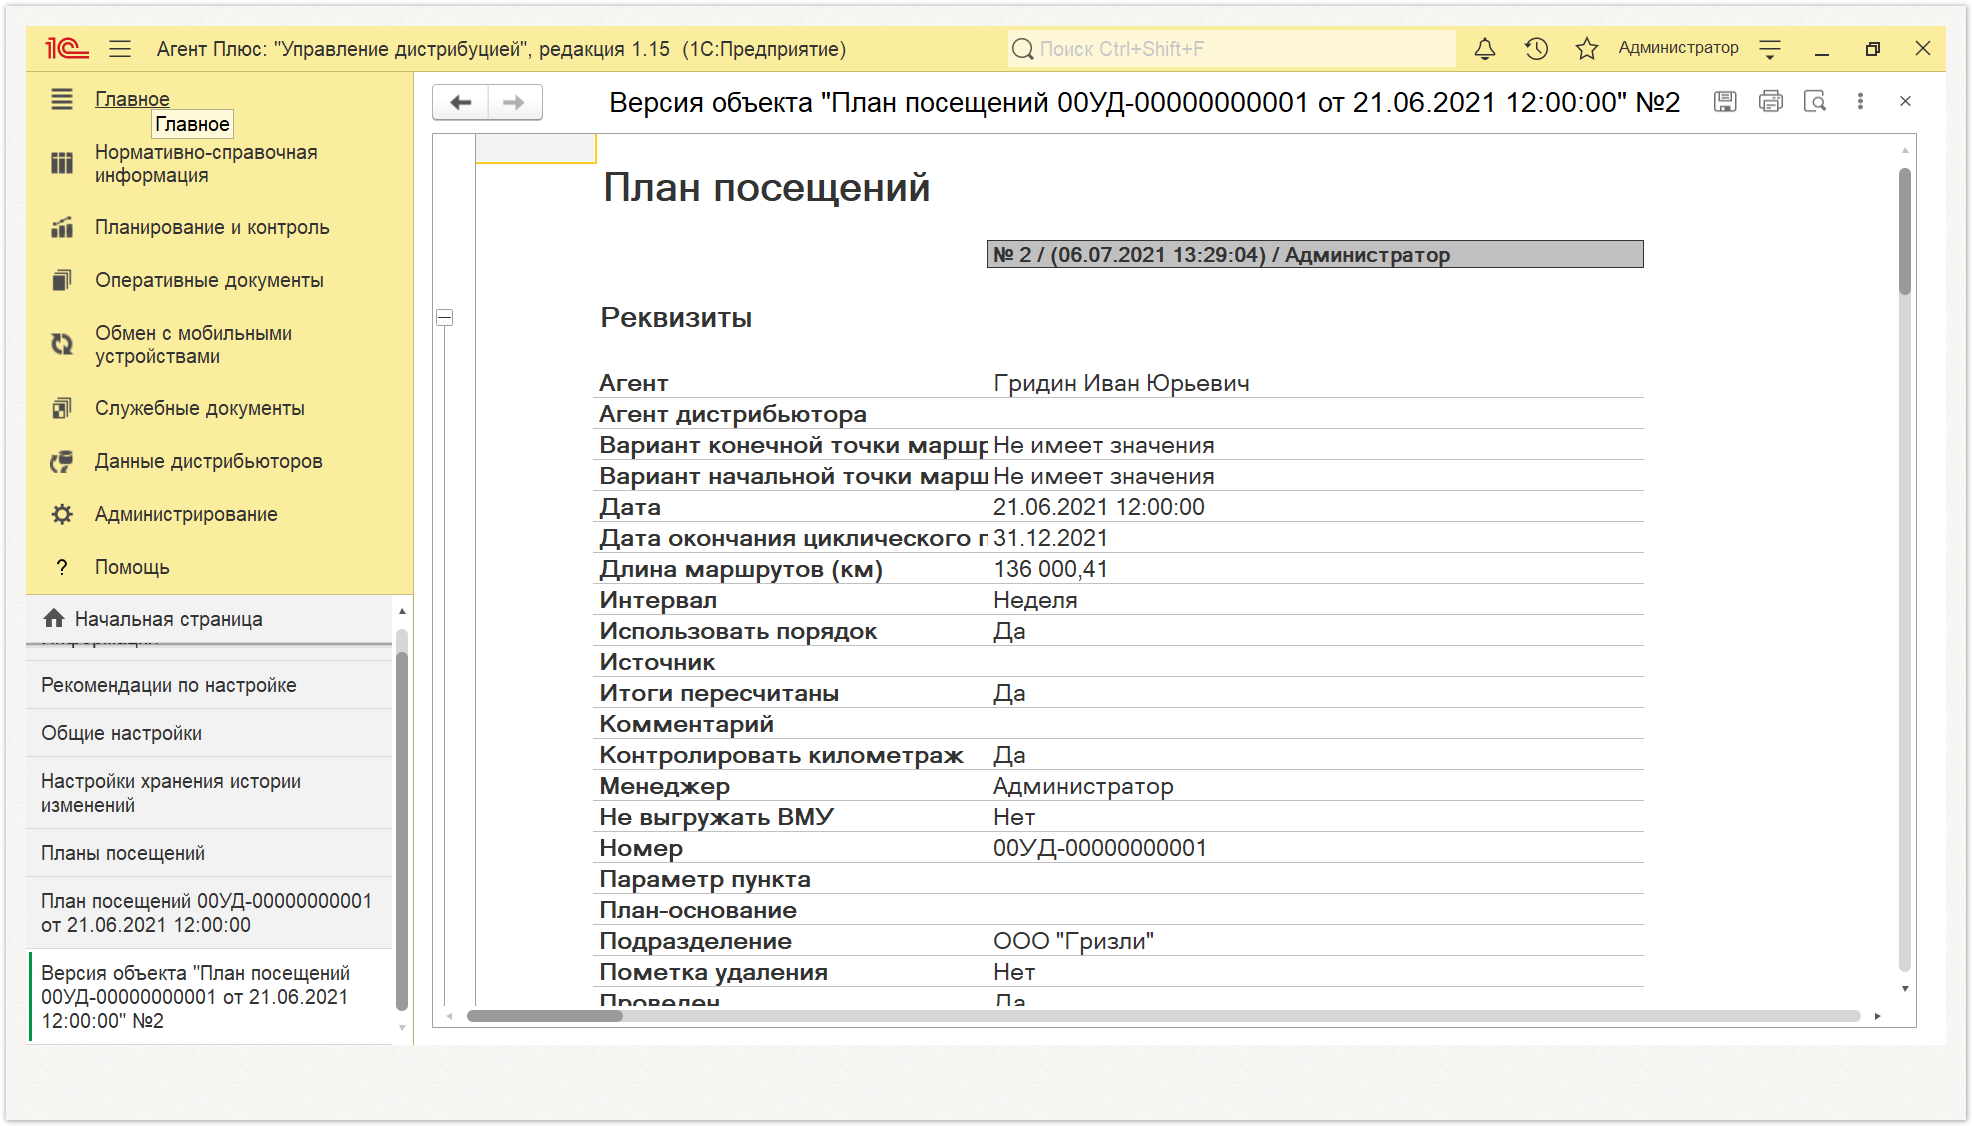The height and width of the screenshot is (1126, 1972).
Task: Open Нормативно-справочная информация section
Action: [x=206, y=164]
